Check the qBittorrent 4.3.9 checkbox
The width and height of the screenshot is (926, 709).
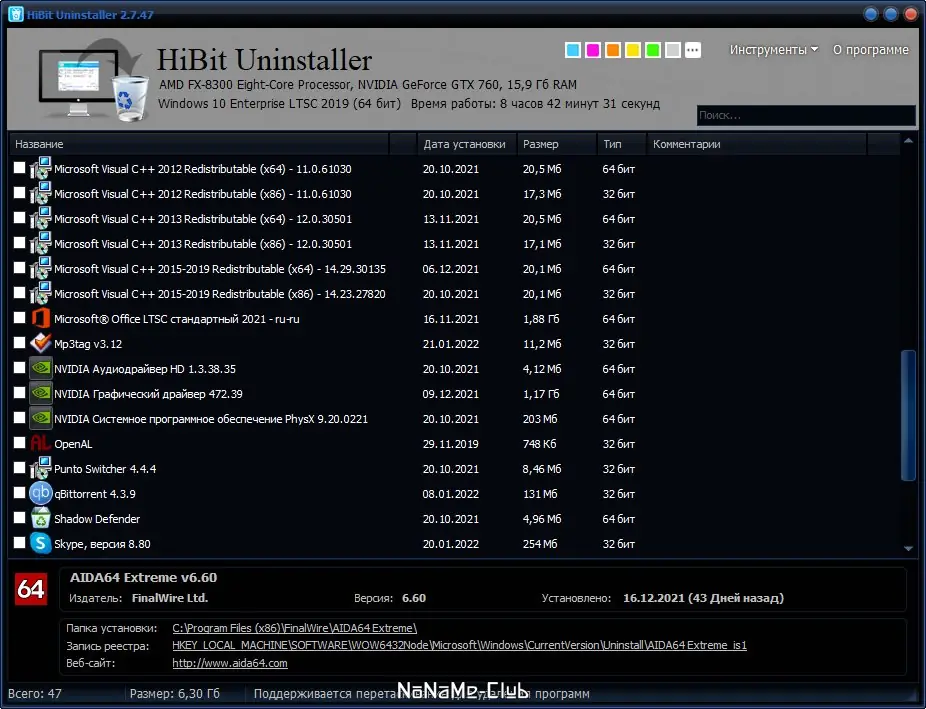click(19, 493)
